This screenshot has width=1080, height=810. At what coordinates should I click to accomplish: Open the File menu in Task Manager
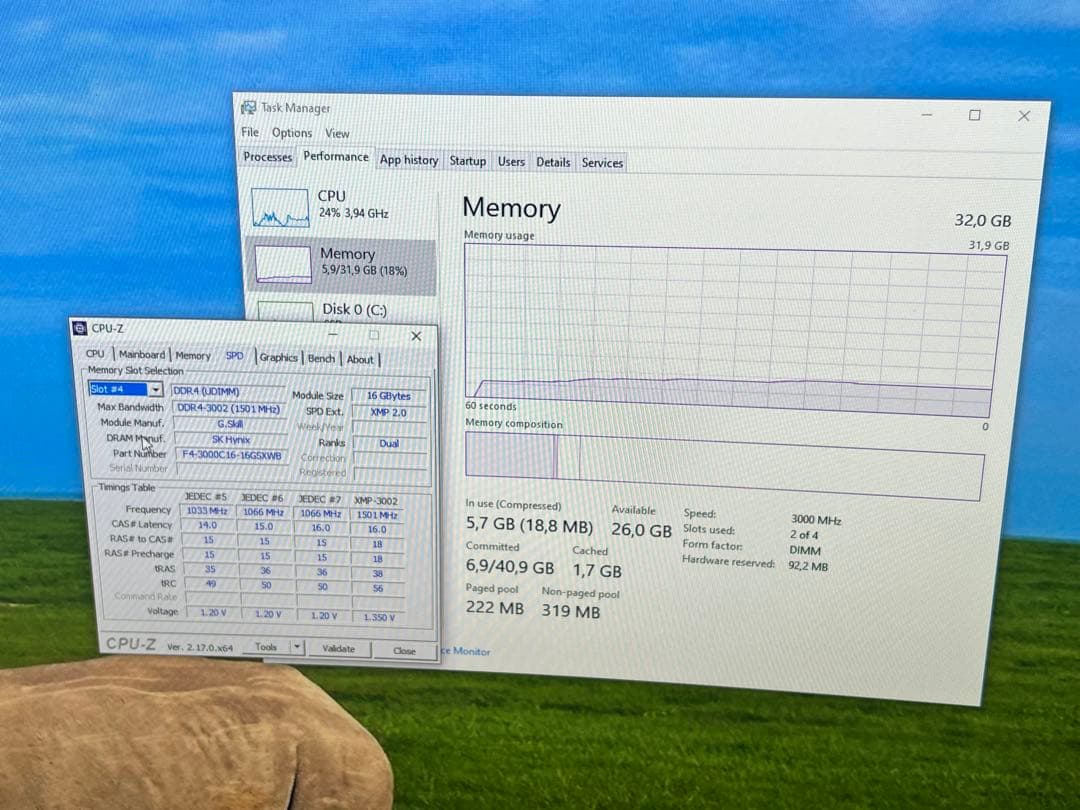[249, 132]
